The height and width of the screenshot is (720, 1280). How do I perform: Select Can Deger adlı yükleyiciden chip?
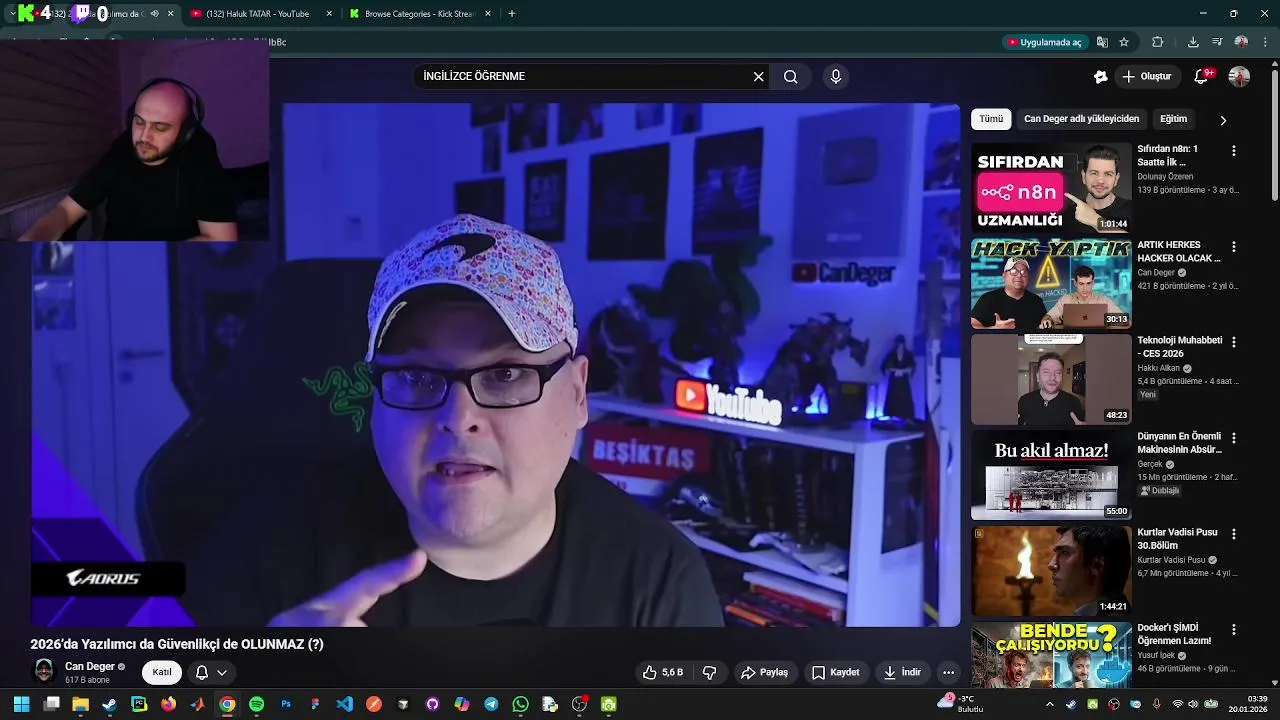1081,119
